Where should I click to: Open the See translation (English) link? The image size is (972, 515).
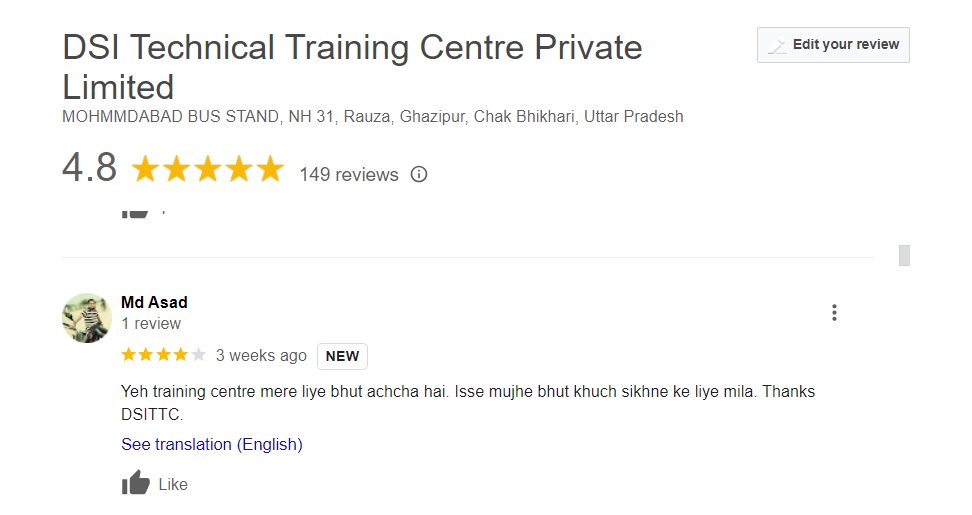[212, 444]
